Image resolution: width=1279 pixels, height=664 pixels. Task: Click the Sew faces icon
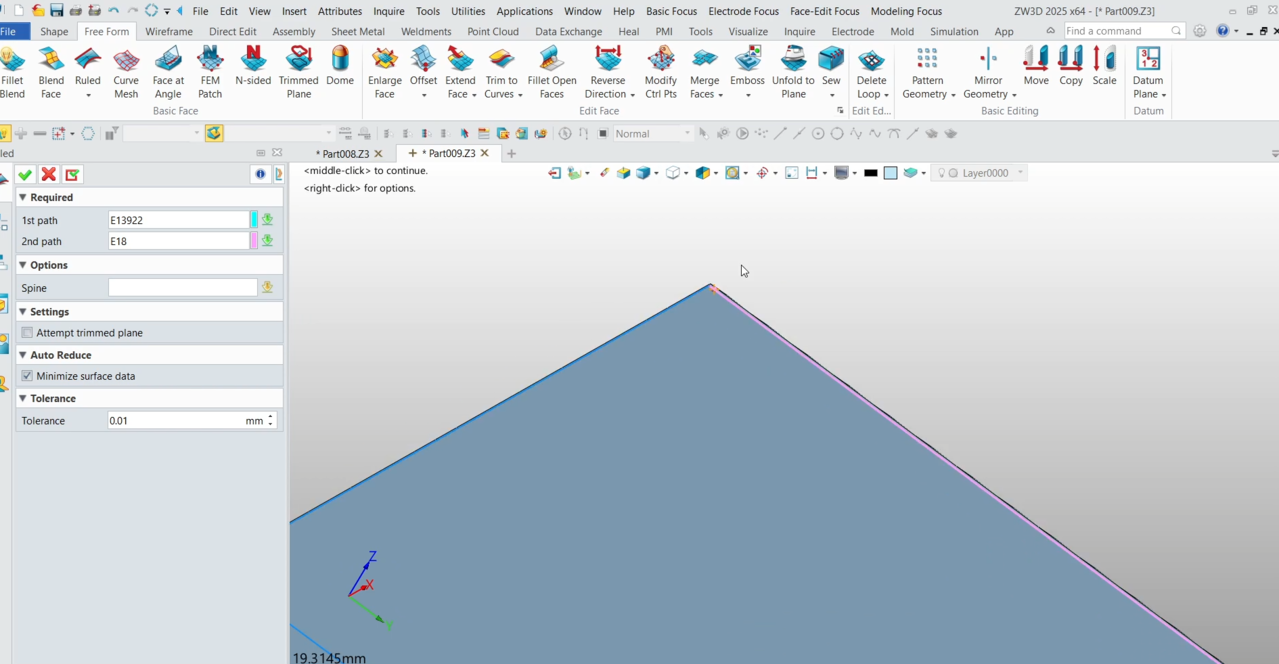tap(831, 60)
